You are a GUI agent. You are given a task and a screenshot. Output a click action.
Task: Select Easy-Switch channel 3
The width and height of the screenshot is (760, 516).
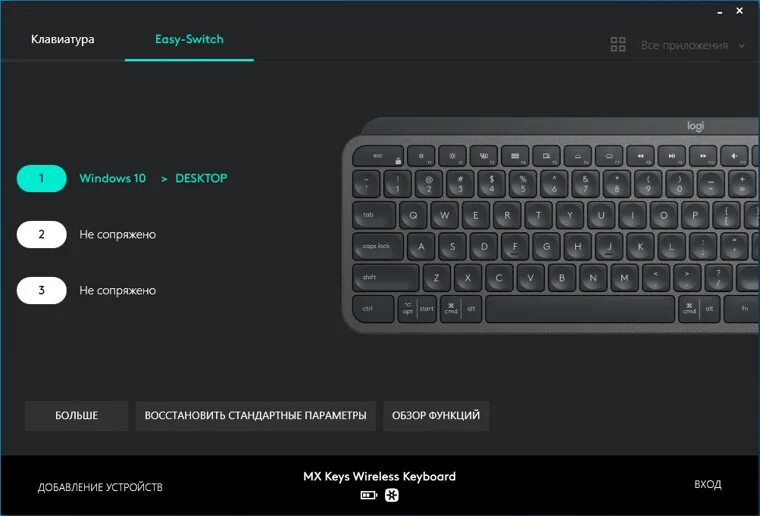pyautogui.click(x=42, y=290)
